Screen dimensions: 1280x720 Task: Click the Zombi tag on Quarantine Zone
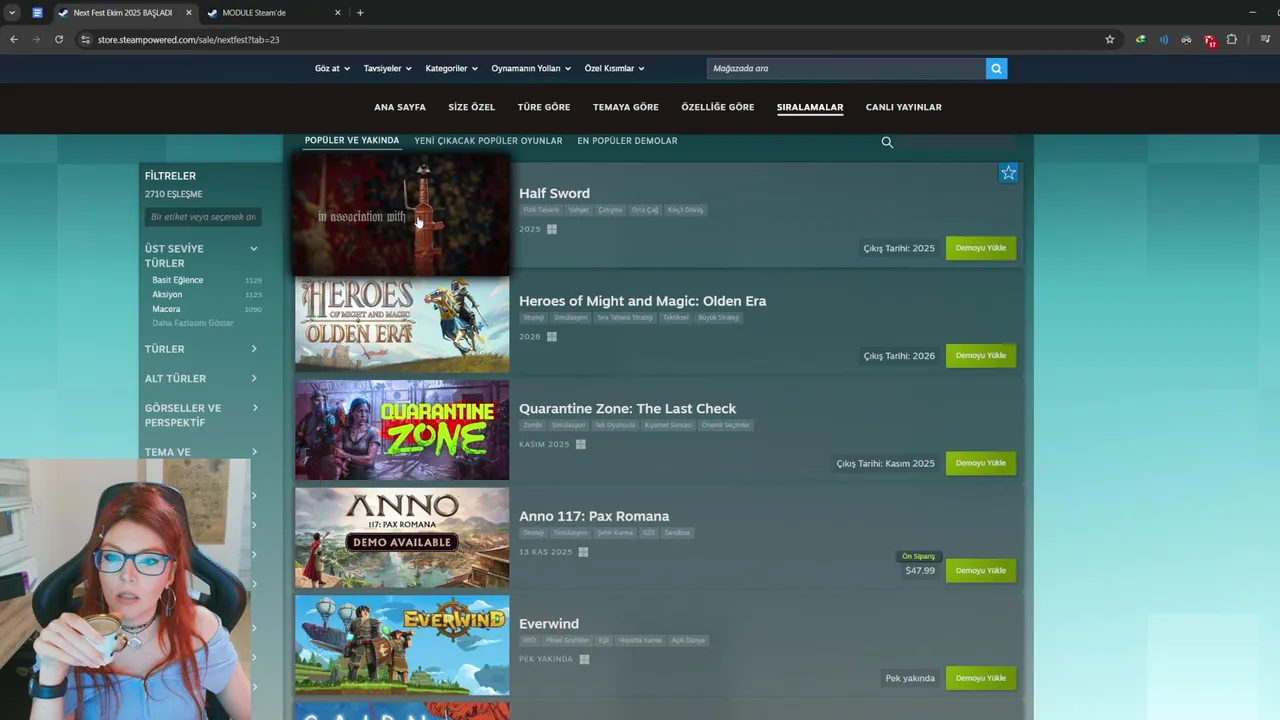(532, 425)
